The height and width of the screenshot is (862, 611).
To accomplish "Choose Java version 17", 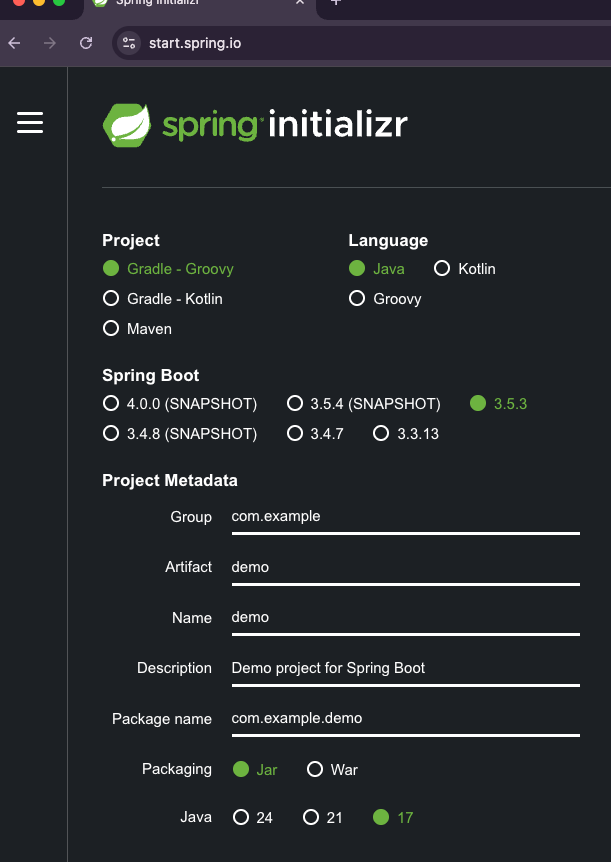I will tap(393, 817).
